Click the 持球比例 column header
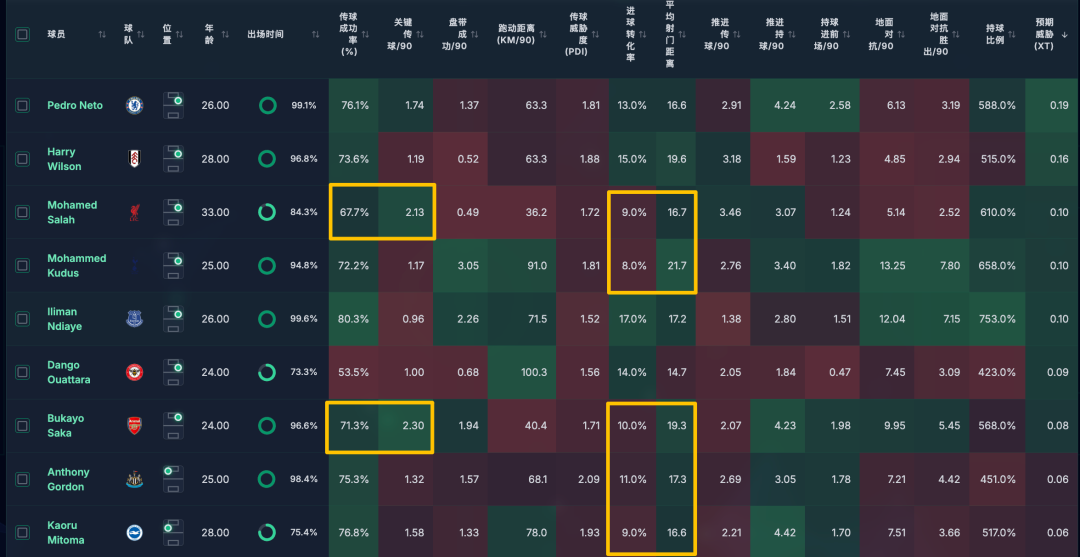The height and width of the screenshot is (557, 1080). click(995, 34)
